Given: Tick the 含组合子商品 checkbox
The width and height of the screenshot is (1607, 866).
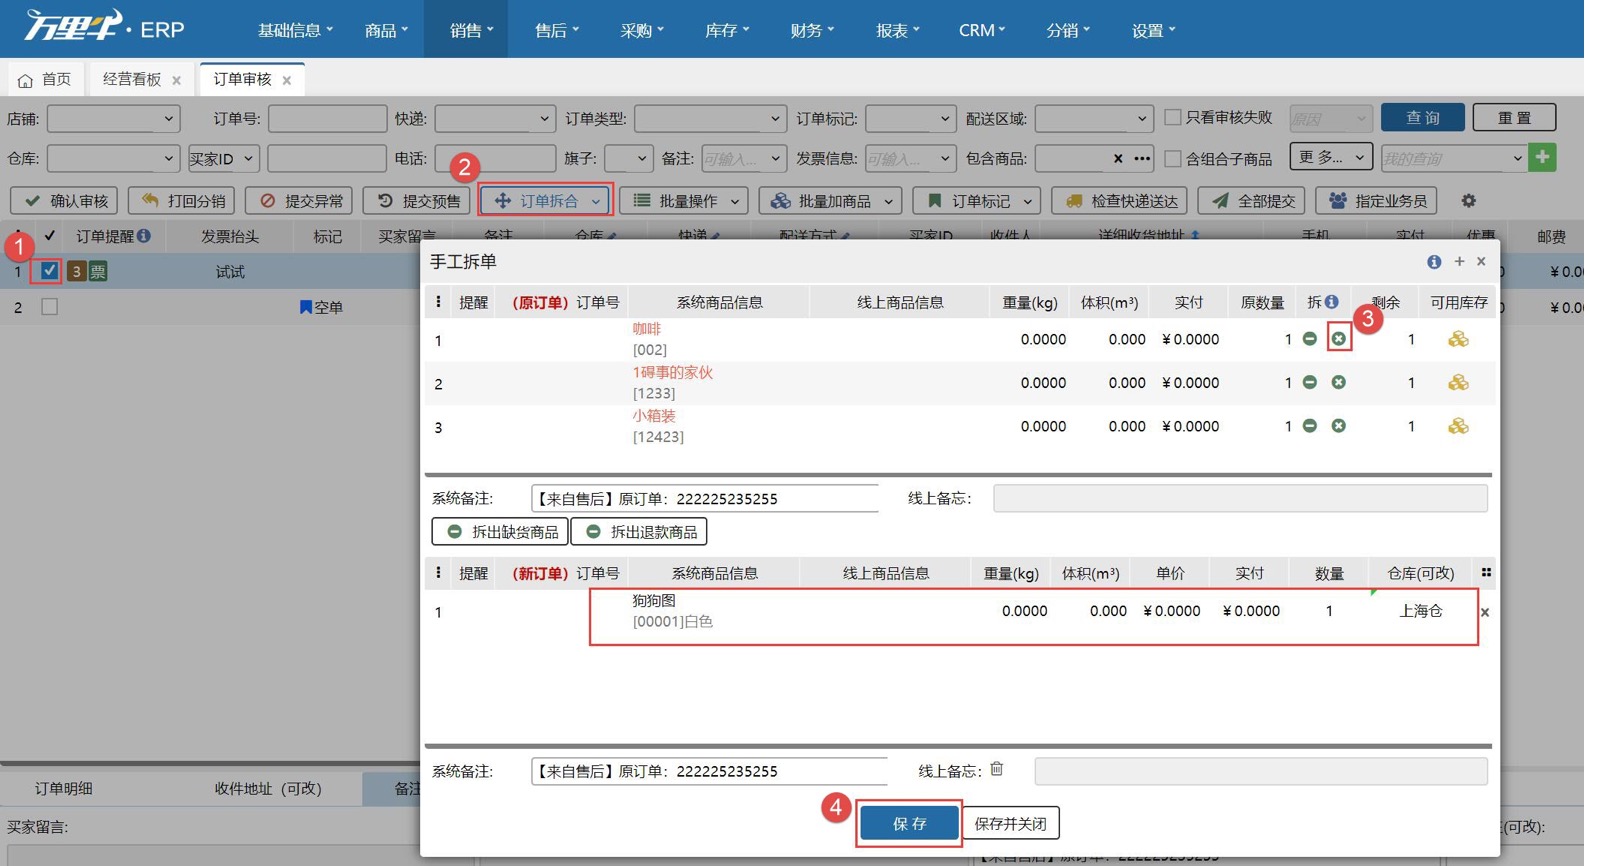Looking at the screenshot, I should coord(1173,159).
